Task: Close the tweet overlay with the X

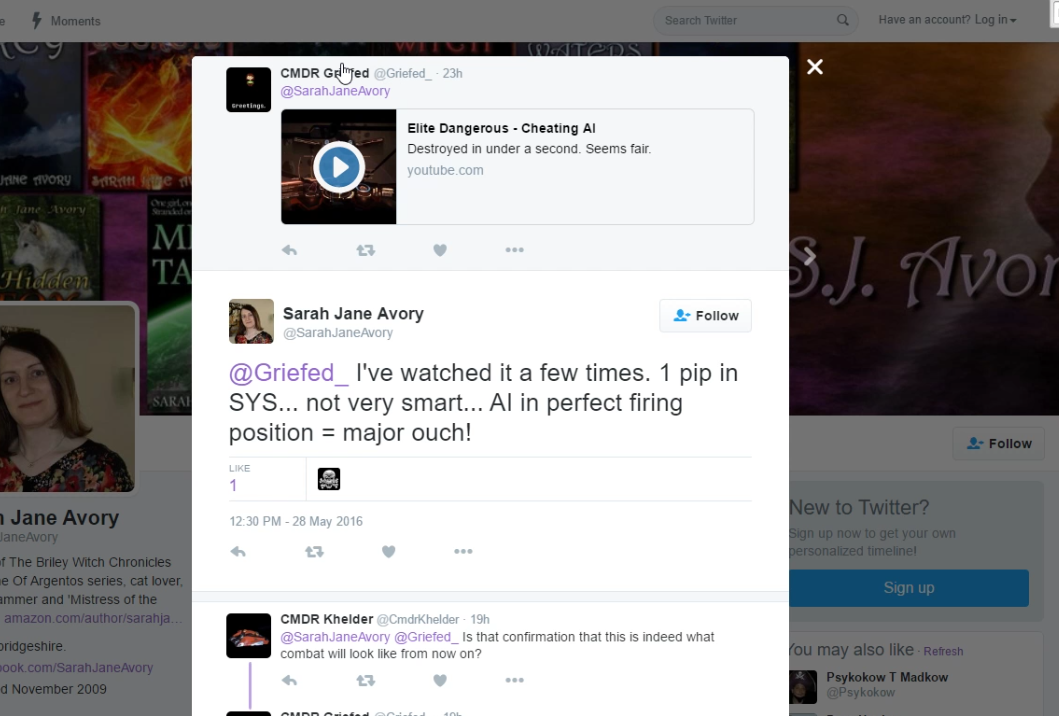Action: pos(815,67)
